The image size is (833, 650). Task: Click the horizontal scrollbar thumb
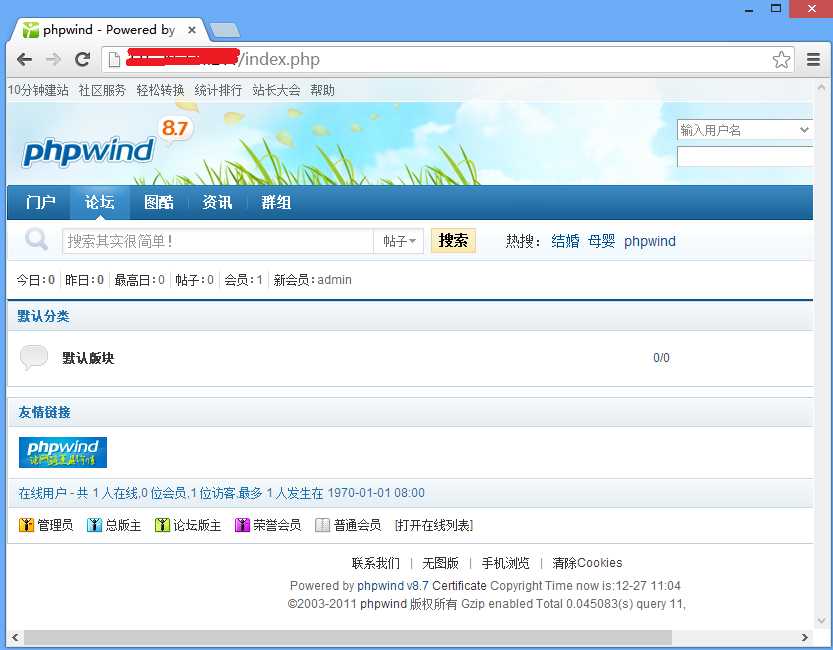348,637
